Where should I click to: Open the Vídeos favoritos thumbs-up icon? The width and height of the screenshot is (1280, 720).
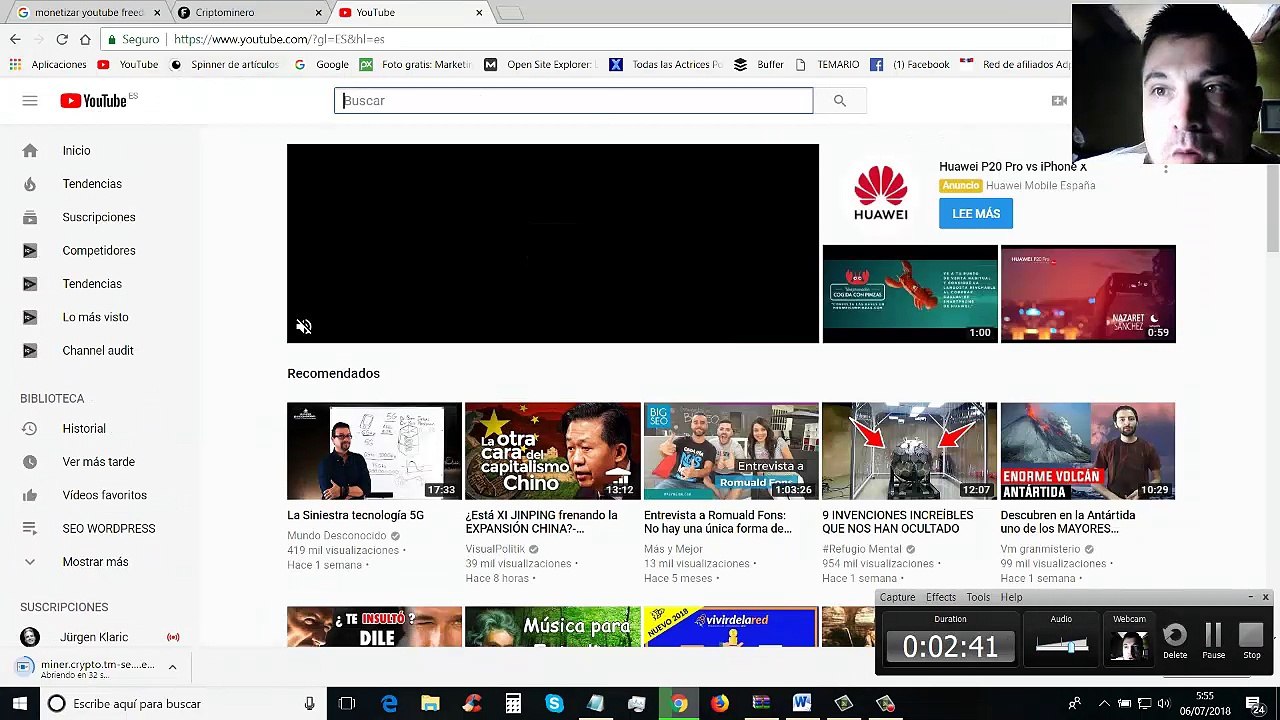tap(30, 495)
